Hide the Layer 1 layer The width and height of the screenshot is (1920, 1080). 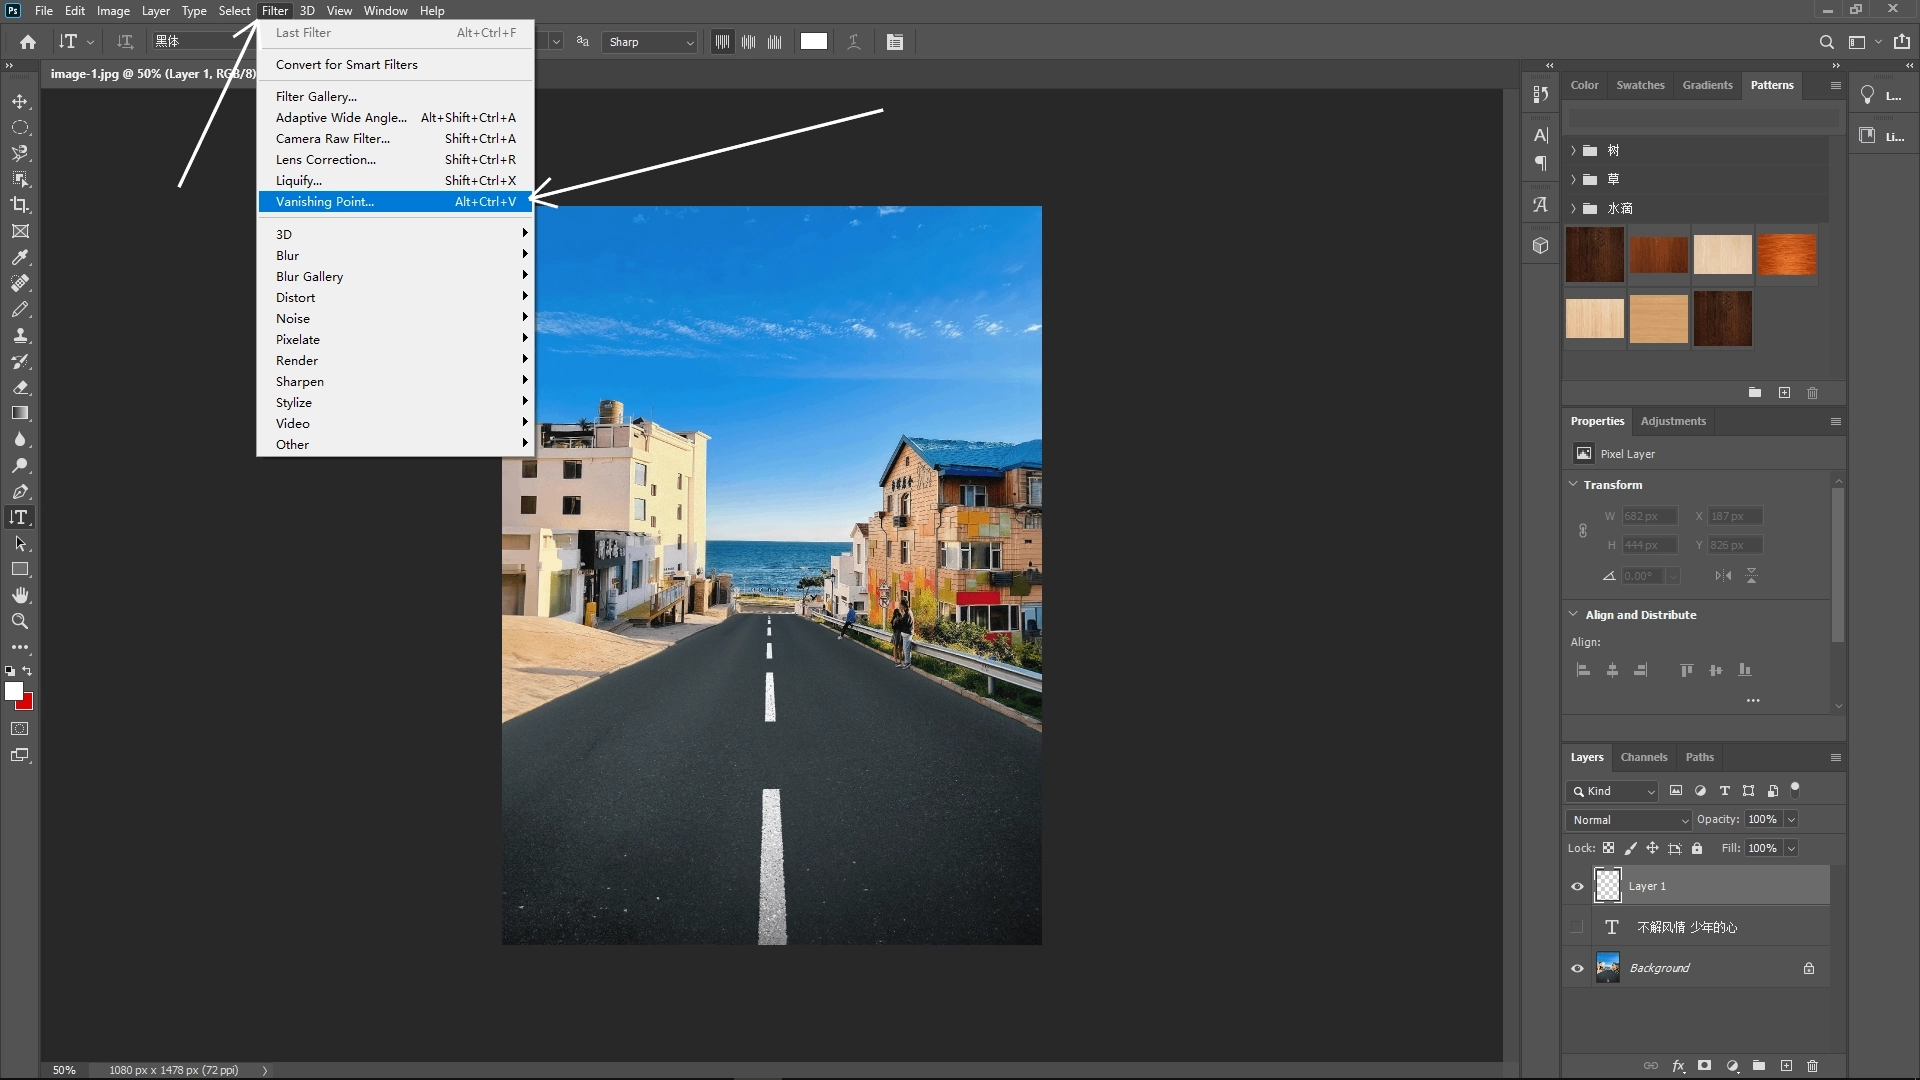[x=1576, y=885]
